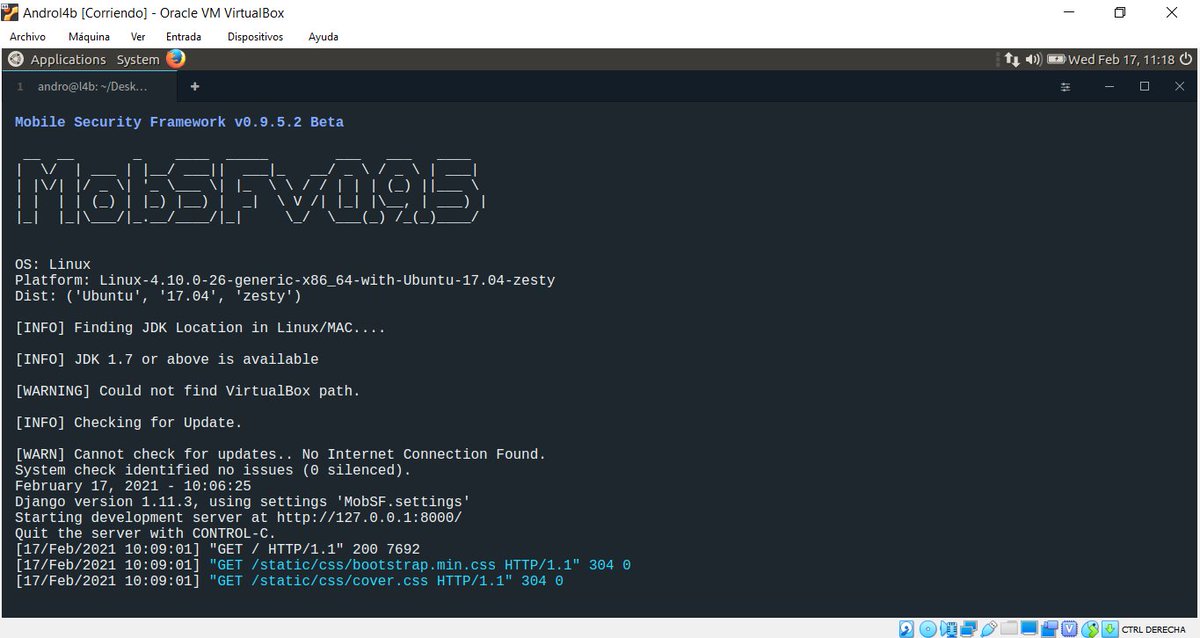
Task: Add a new terminal tab with plus
Action: 195,86
